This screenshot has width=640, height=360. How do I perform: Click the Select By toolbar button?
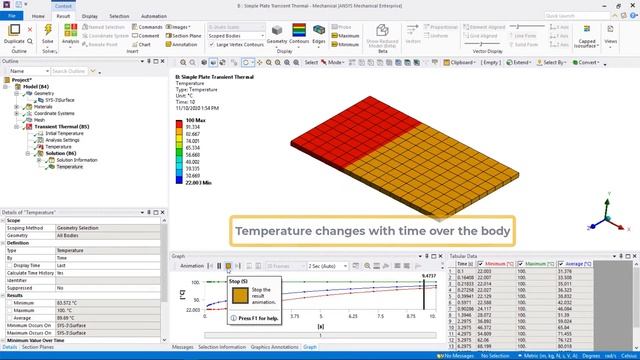pyautogui.click(x=552, y=62)
